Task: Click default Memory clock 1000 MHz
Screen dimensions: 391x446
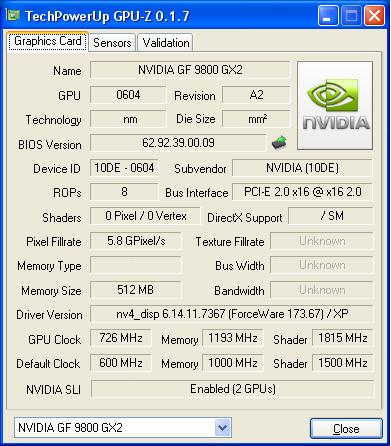Action: tap(233, 363)
